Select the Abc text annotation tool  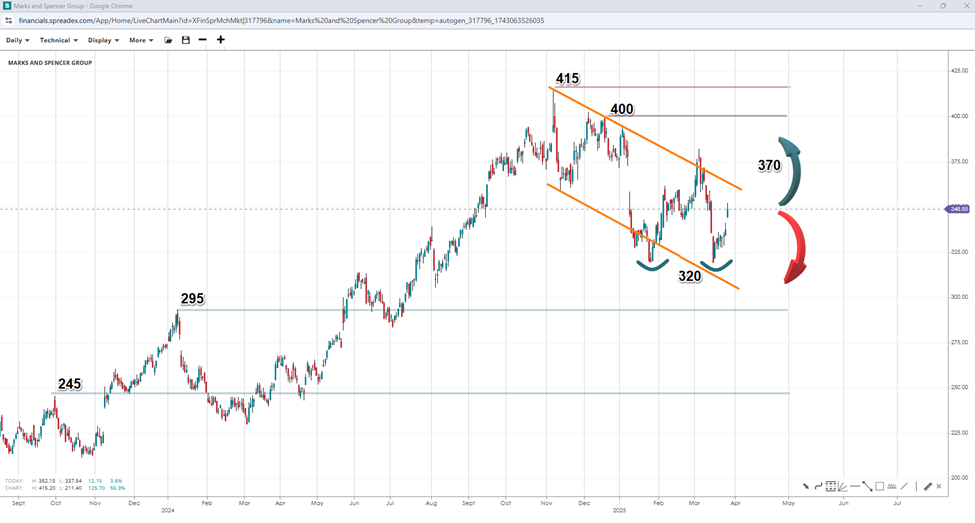tap(892, 486)
